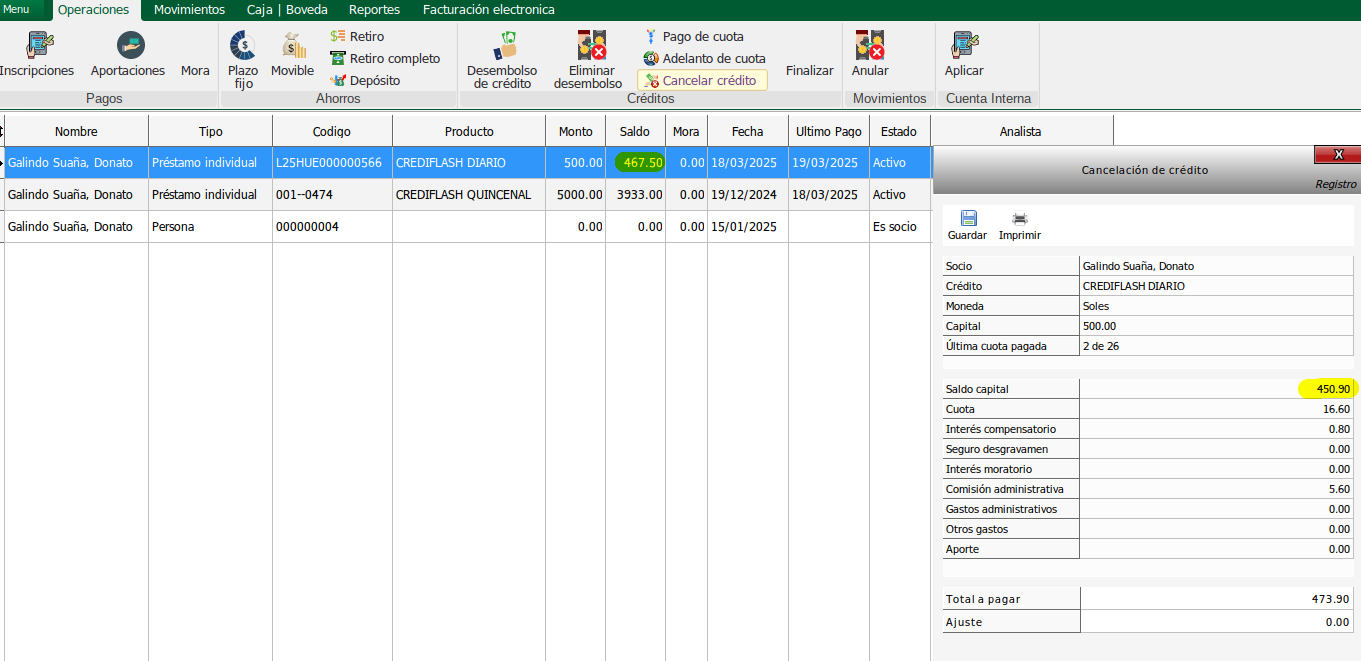Click Aplicar in Cuenta Interna
Viewport: 1361px width, 661px height.
point(964,46)
